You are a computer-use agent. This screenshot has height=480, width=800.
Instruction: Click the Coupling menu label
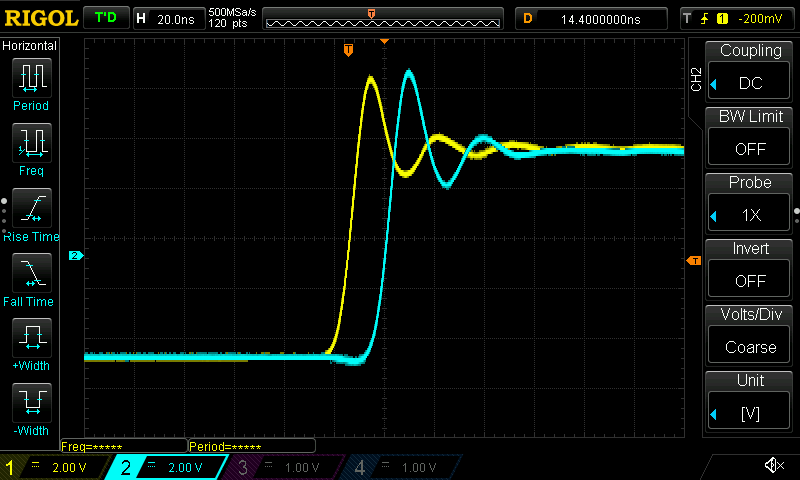coord(750,50)
